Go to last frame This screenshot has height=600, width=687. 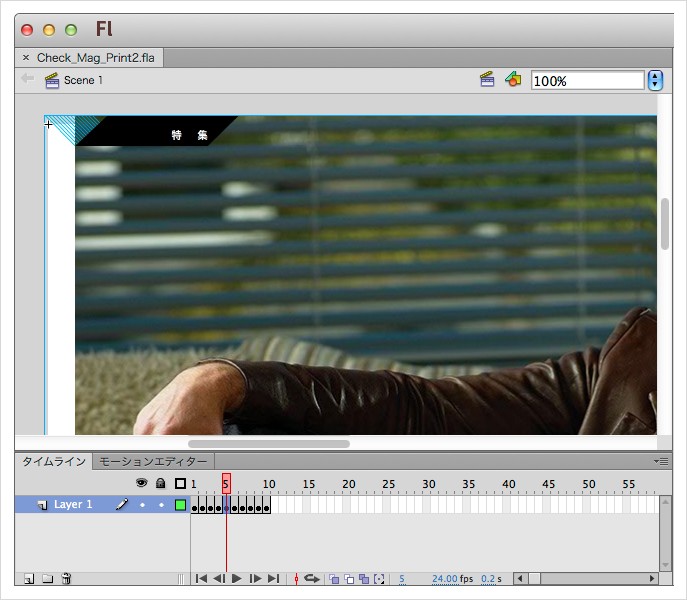(273, 579)
